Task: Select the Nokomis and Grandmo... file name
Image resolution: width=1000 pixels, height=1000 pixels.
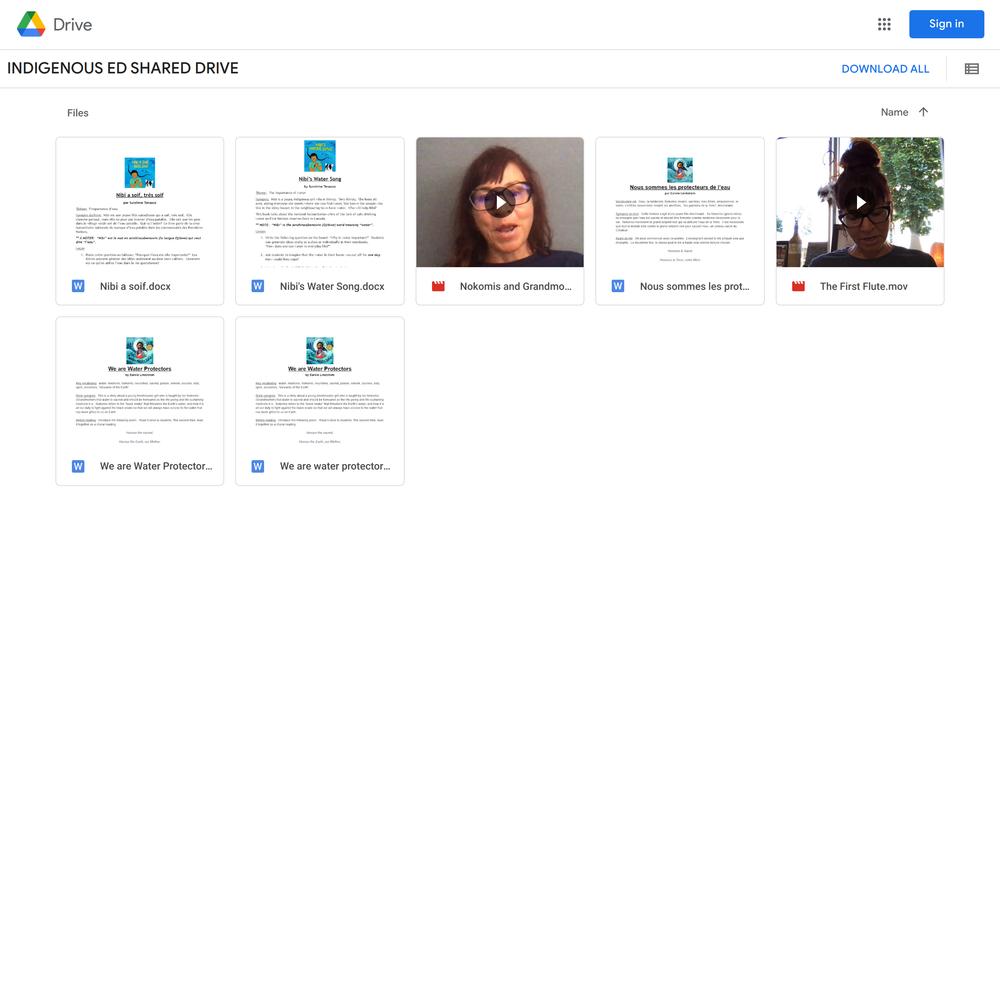Action: 516,286
